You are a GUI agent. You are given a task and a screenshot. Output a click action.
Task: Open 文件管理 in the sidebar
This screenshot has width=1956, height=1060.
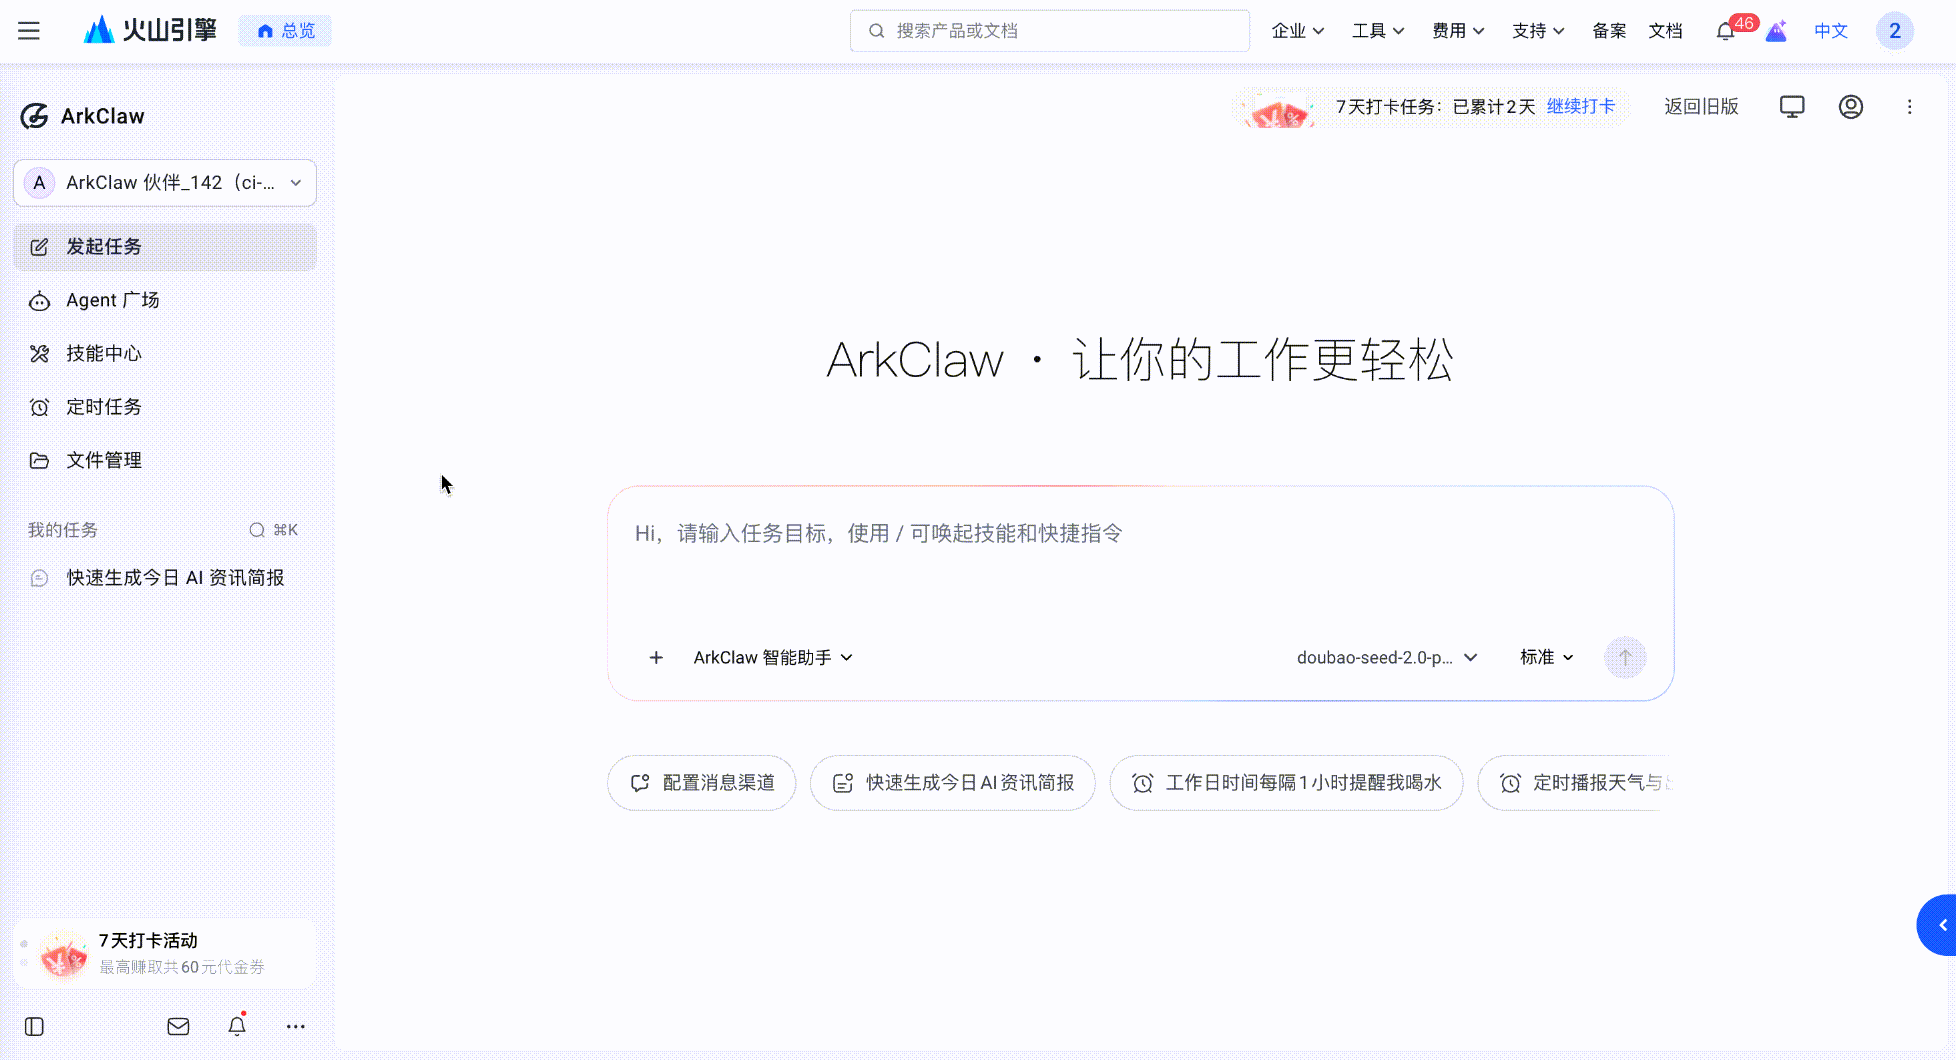pos(165,460)
